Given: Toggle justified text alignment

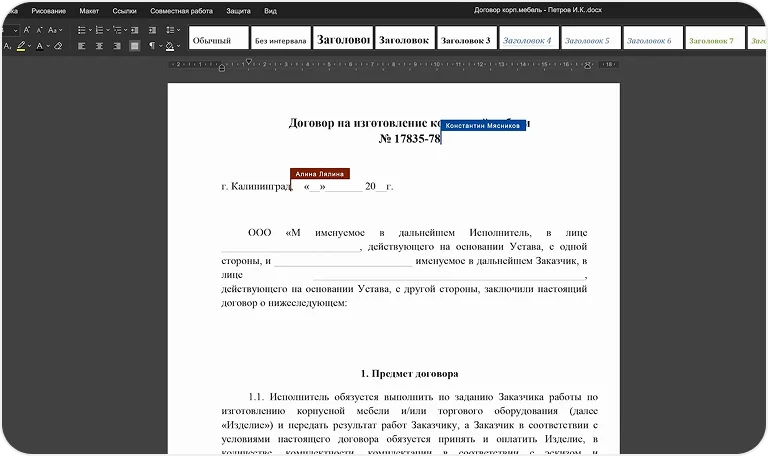Looking at the screenshot, I should [x=134, y=46].
